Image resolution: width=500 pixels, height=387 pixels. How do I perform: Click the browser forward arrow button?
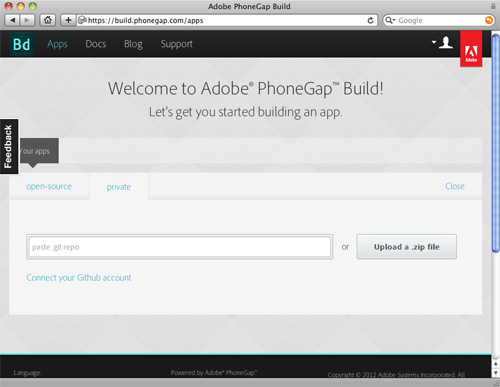coord(27,20)
